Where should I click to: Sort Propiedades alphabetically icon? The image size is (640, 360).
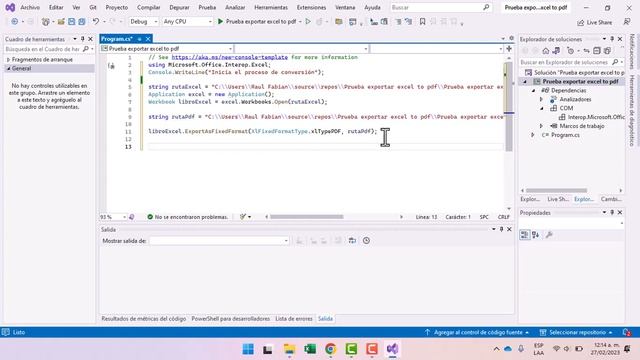click(x=536, y=235)
